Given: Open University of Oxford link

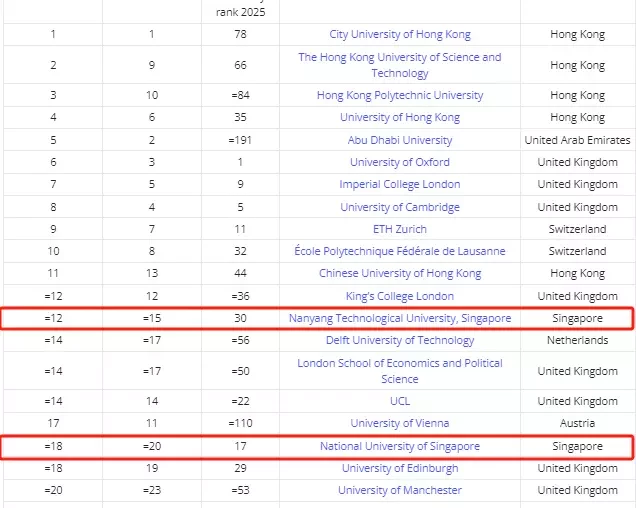Looking at the screenshot, I should pyautogui.click(x=400, y=162).
